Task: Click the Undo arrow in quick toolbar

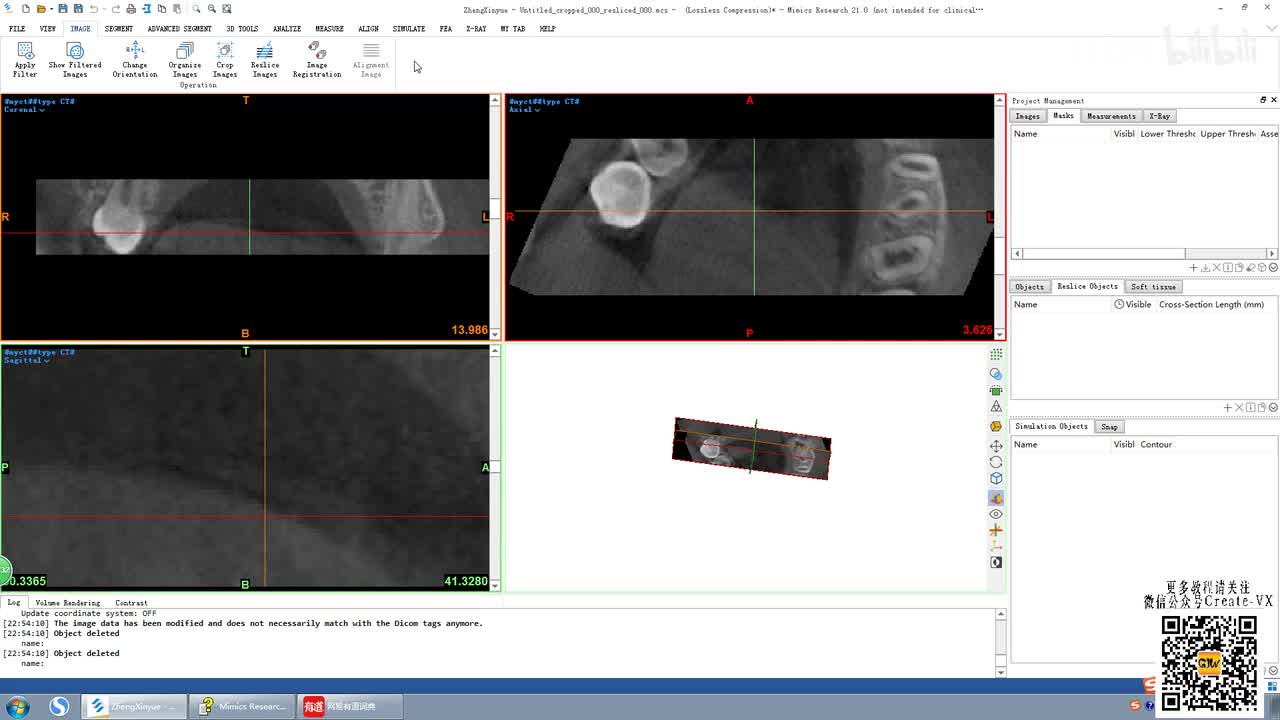Action: tap(94, 9)
